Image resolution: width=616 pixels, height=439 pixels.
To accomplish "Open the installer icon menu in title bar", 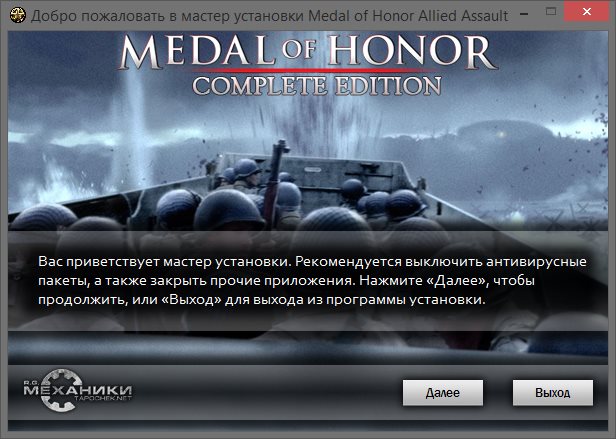I will [17, 15].
